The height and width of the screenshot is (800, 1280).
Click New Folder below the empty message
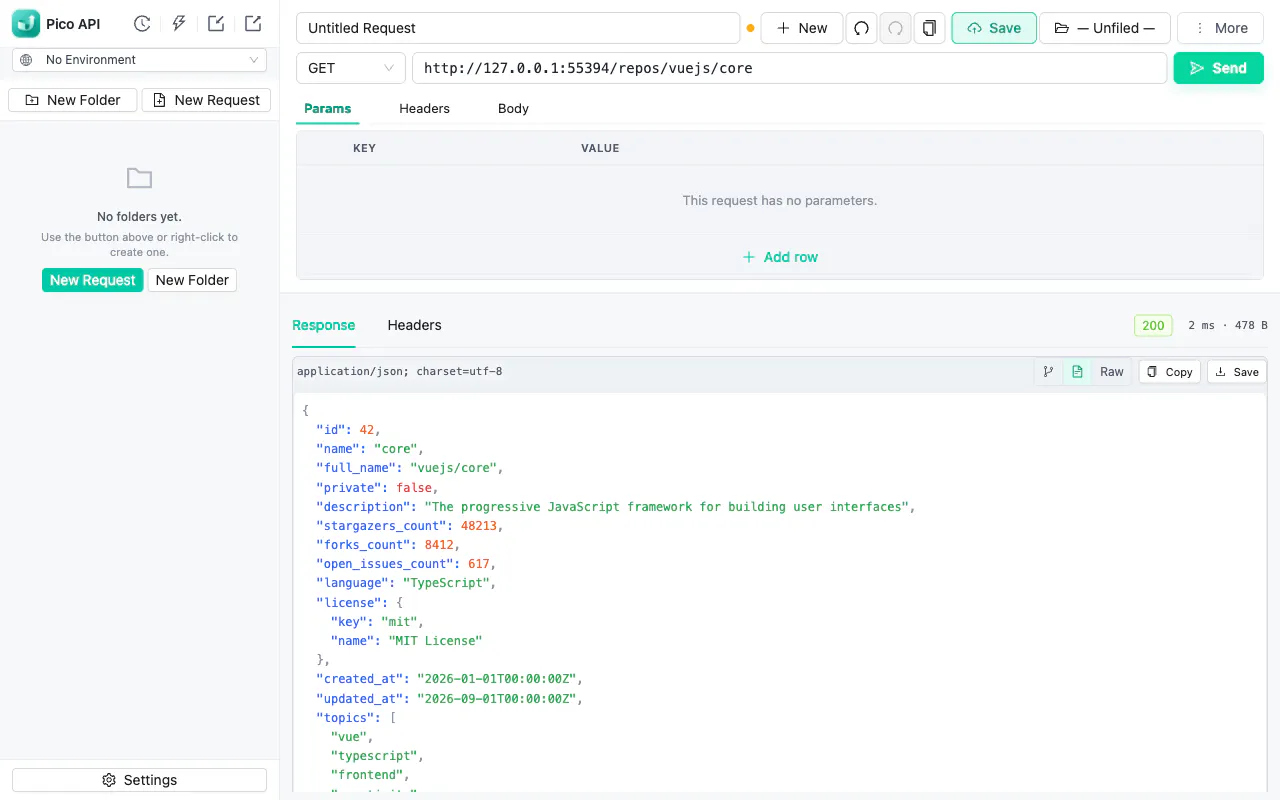(192, 280)
